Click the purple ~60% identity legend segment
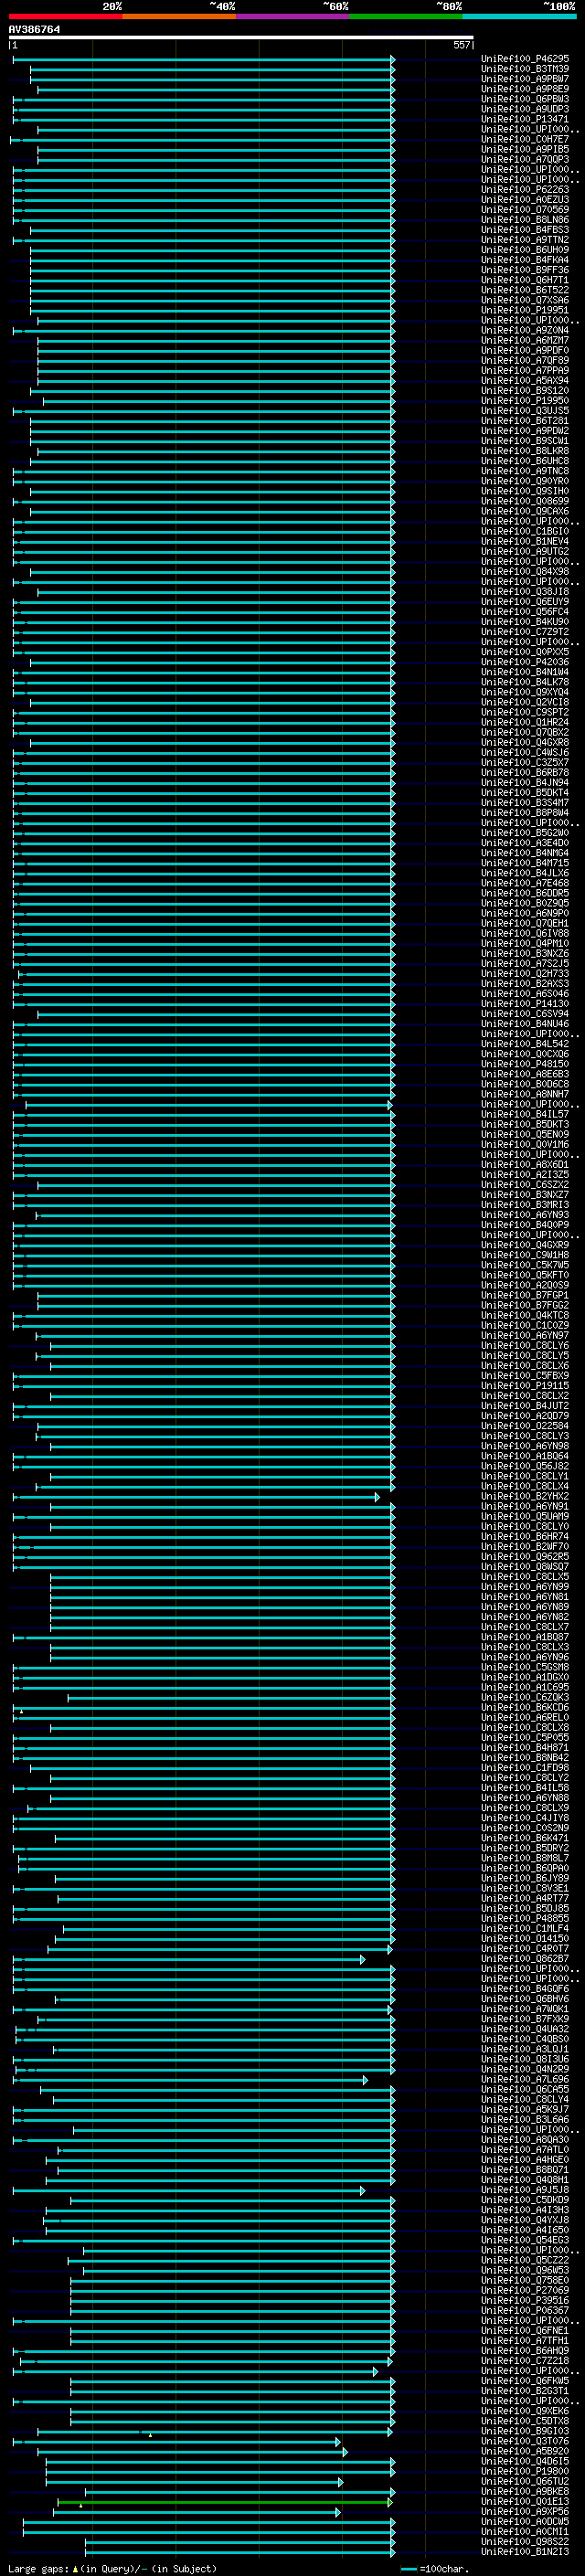 coord(293,16)
